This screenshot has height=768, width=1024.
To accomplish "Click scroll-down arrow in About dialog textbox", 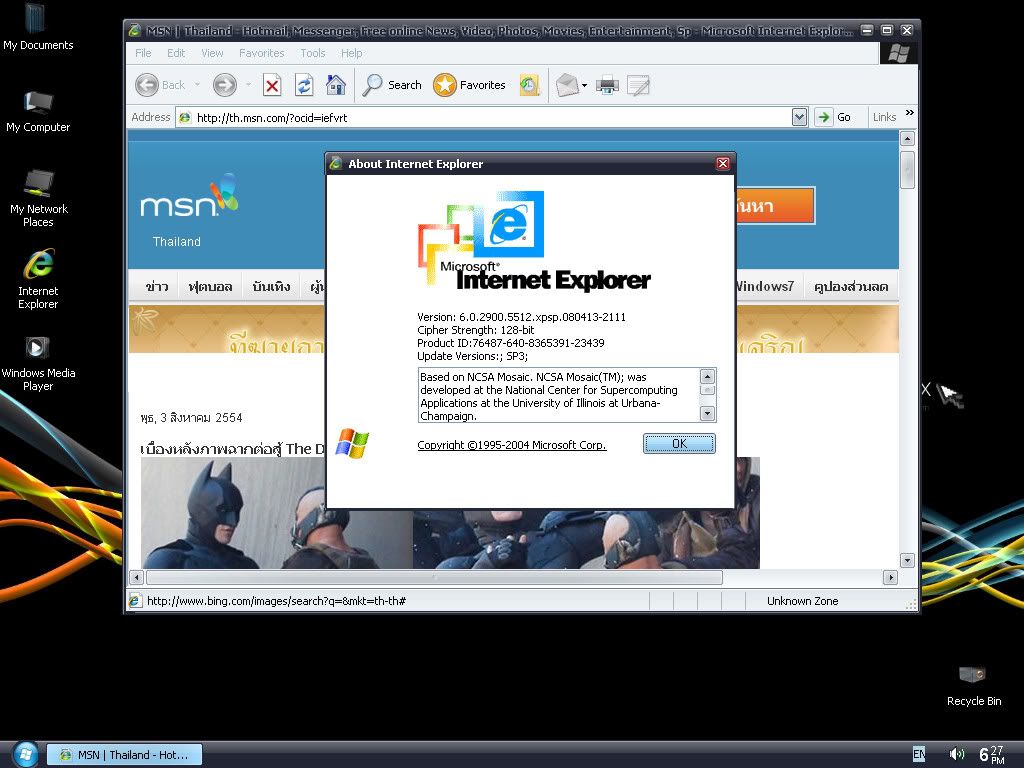I will (707, 413).
